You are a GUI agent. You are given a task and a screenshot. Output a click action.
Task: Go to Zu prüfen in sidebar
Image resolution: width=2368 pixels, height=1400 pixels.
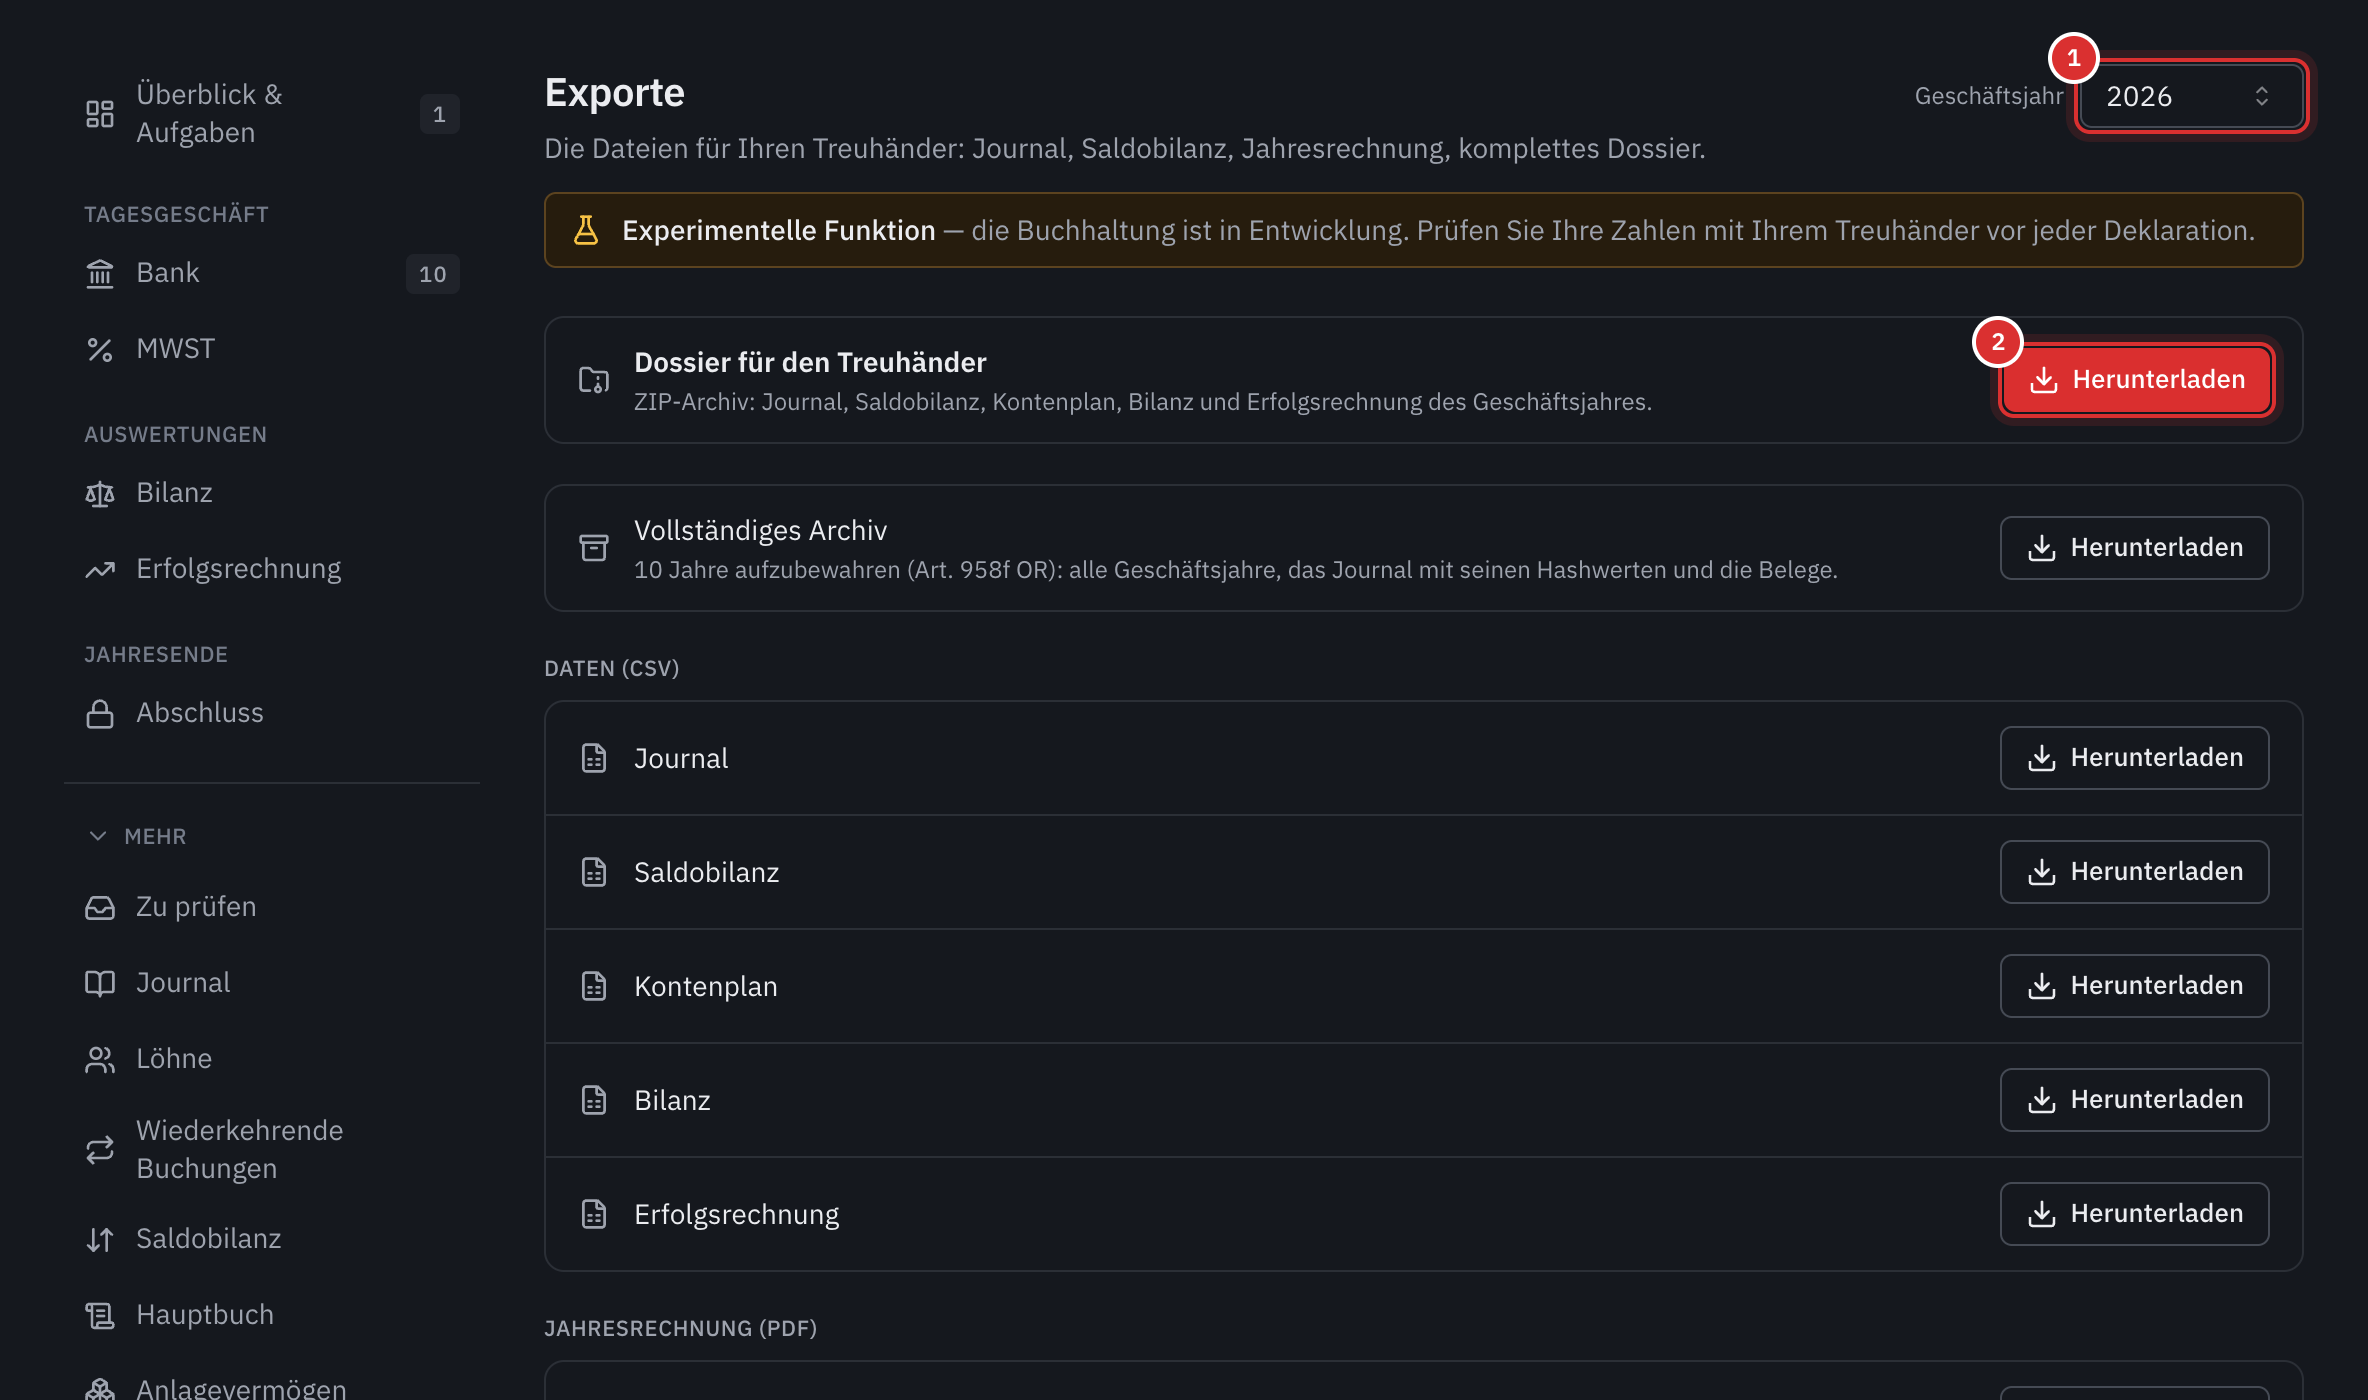coord(272,907)
